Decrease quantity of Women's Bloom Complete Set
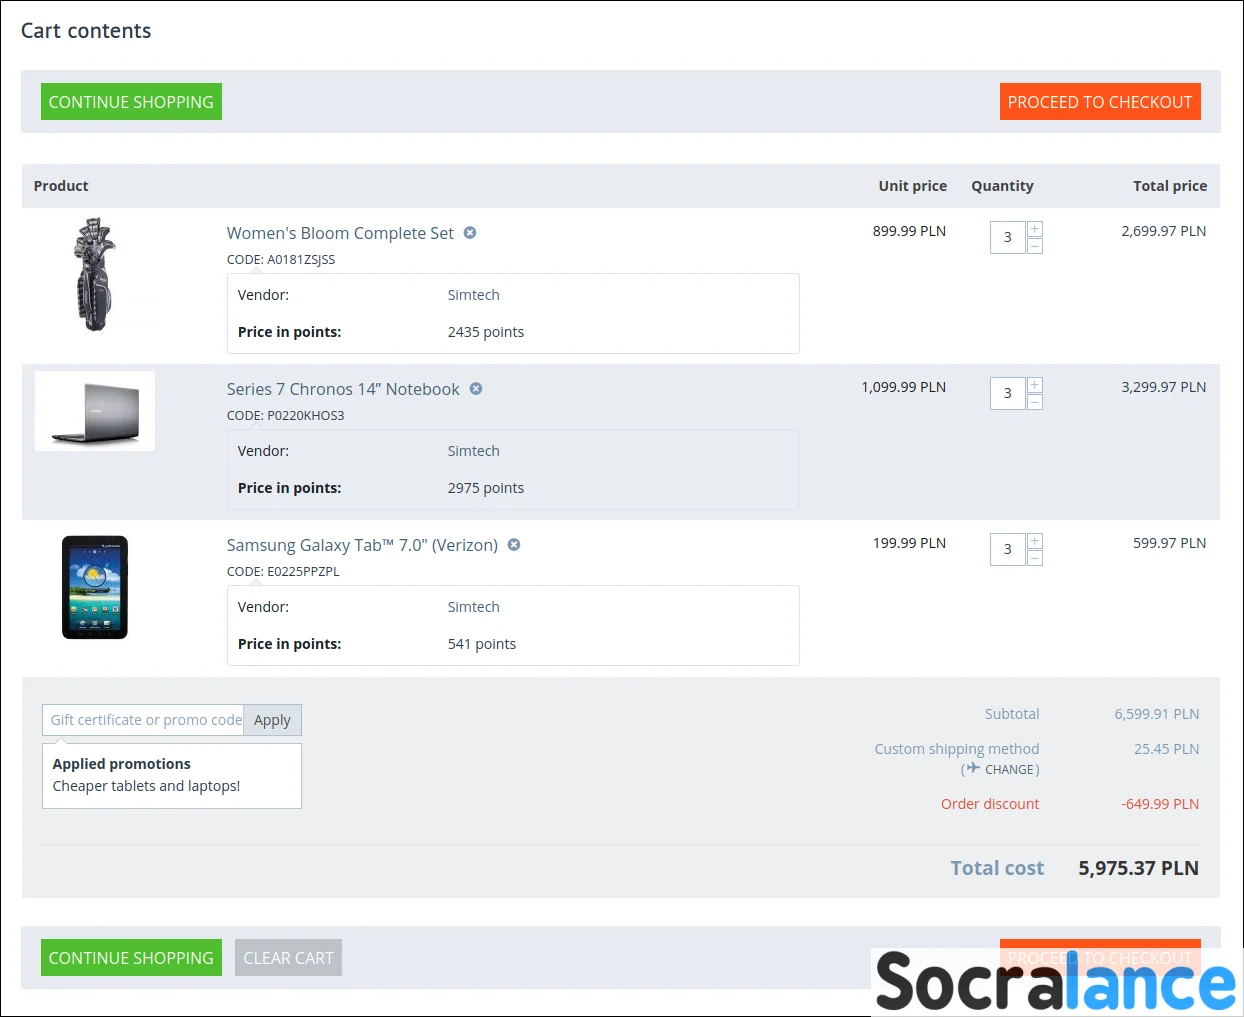Screen dimensions: 1244x1017 1035,246
